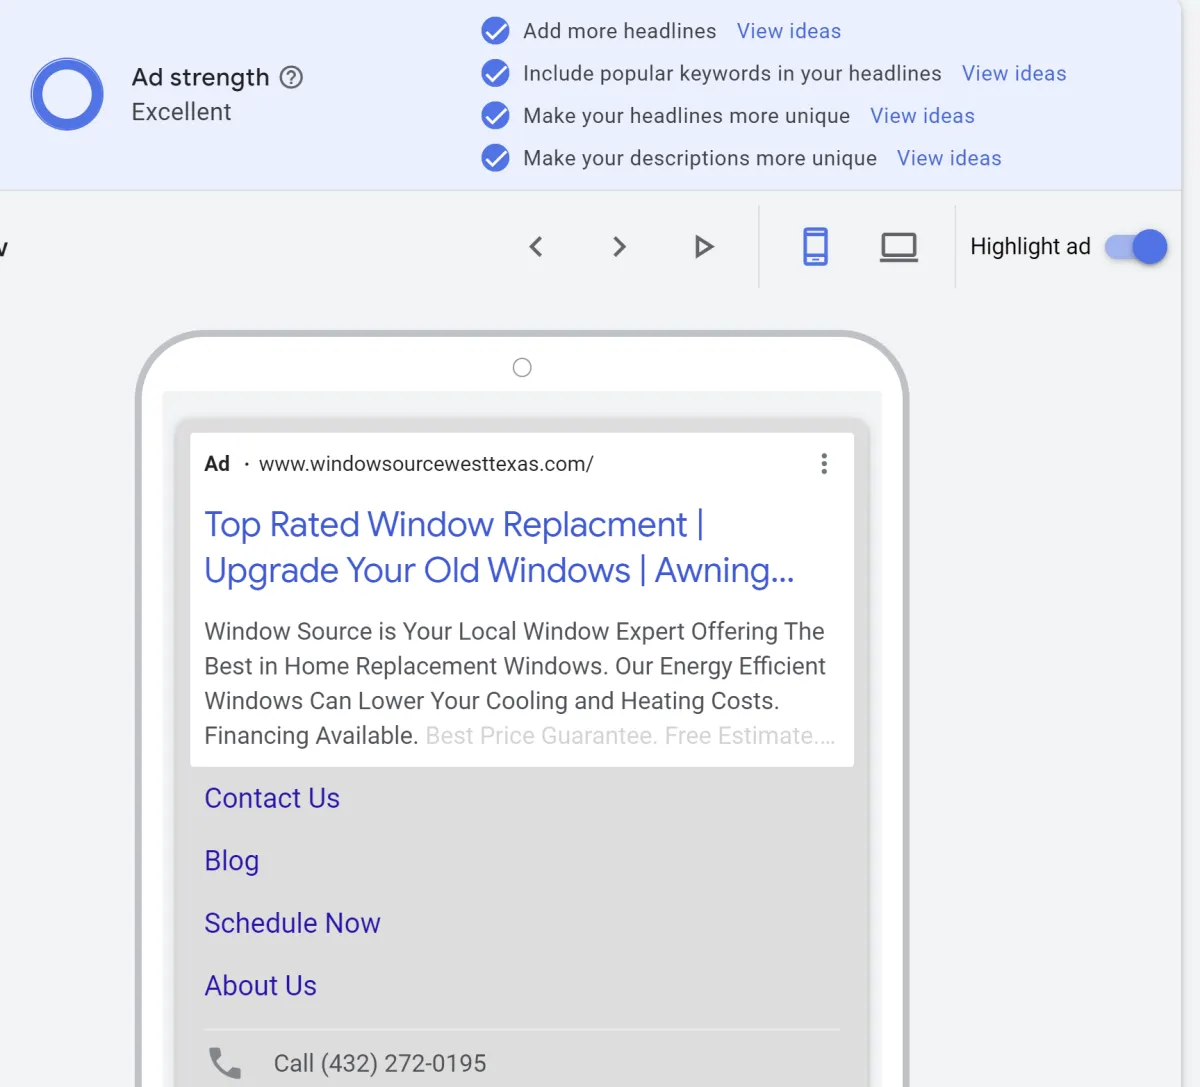Click checkmark beside Make your descriptions more unique

495,158
